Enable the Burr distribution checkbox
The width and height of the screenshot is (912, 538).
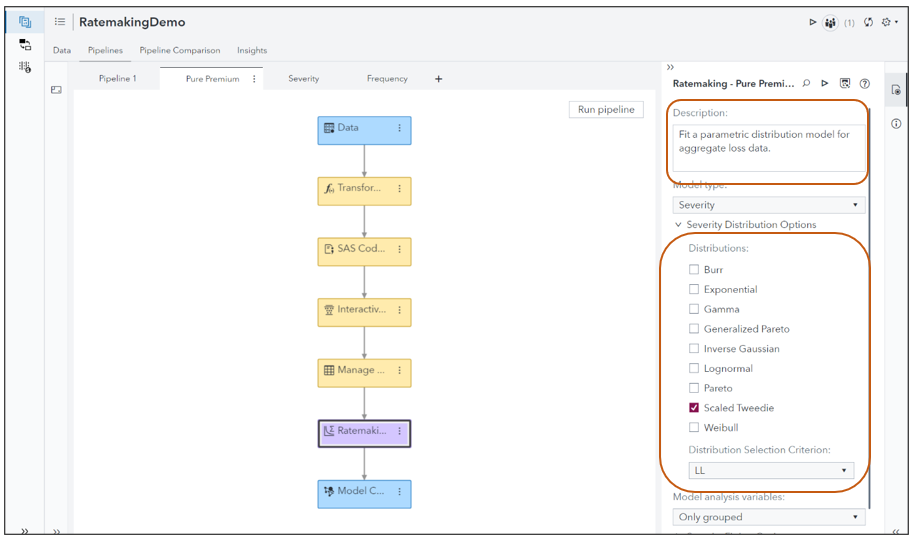pyautogui.click(x=694, y=270)
